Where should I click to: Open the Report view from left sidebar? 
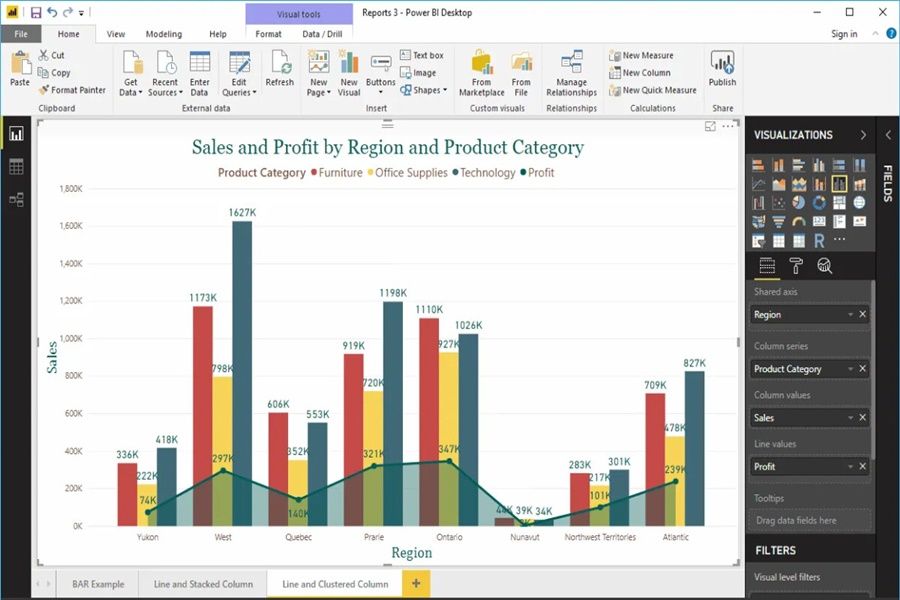16,134
